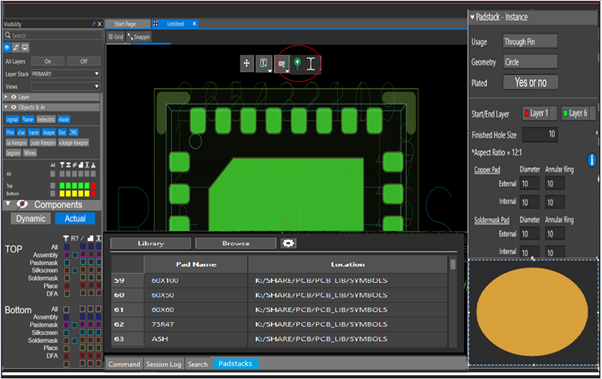Click the blue info icon near Aspect Ratio
The height and width of the screenshot is (379, 602).
[x=592, y=160]
